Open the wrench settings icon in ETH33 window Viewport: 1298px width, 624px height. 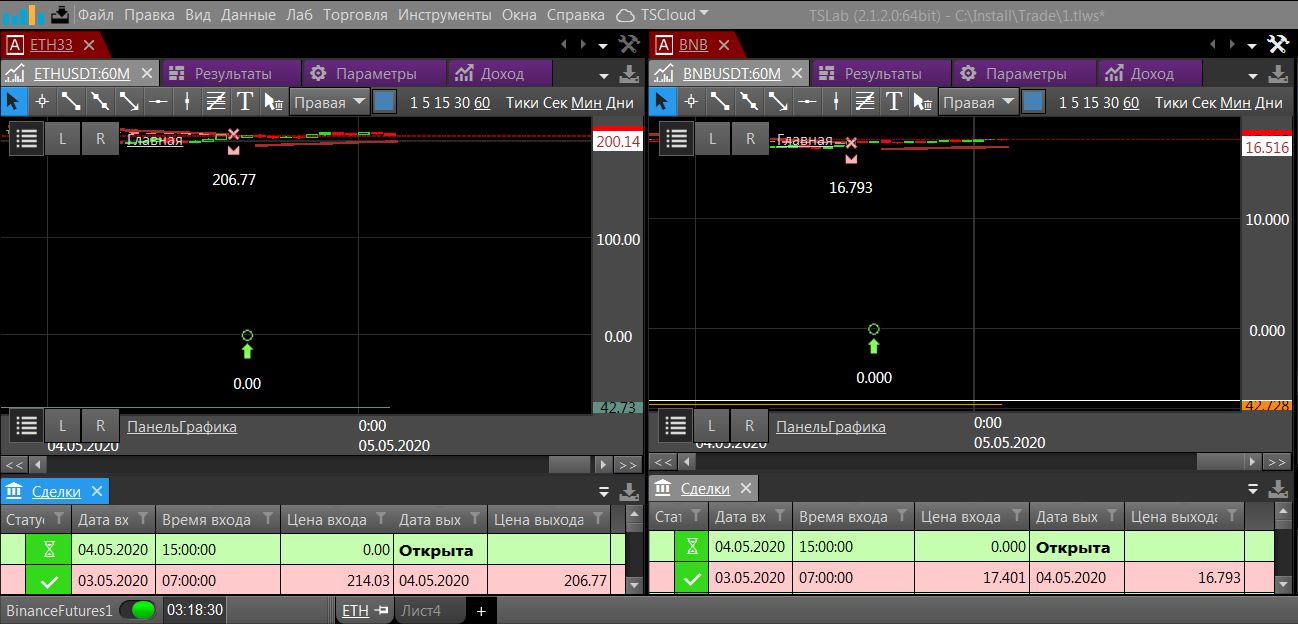[629, 45]
